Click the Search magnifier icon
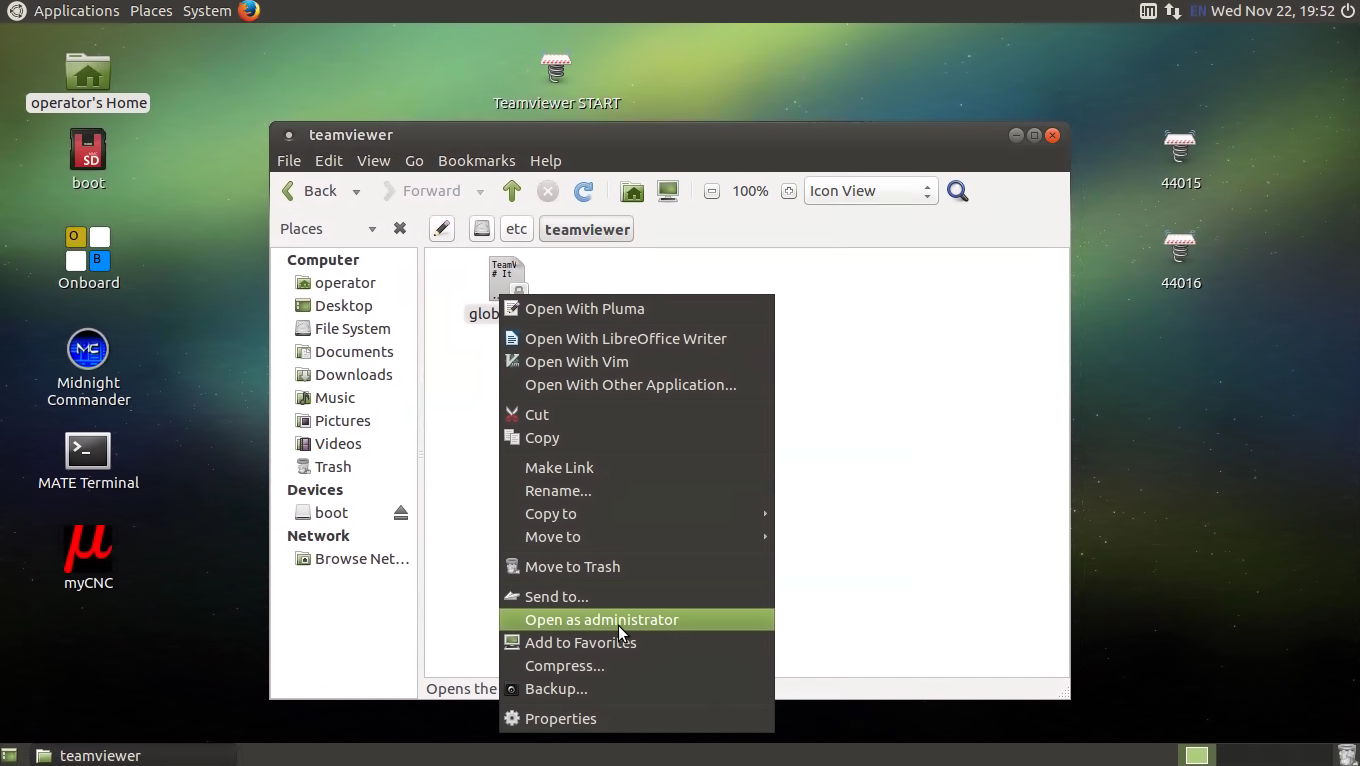This screenshot has height=766, width=1360. (x=958, y=191)
